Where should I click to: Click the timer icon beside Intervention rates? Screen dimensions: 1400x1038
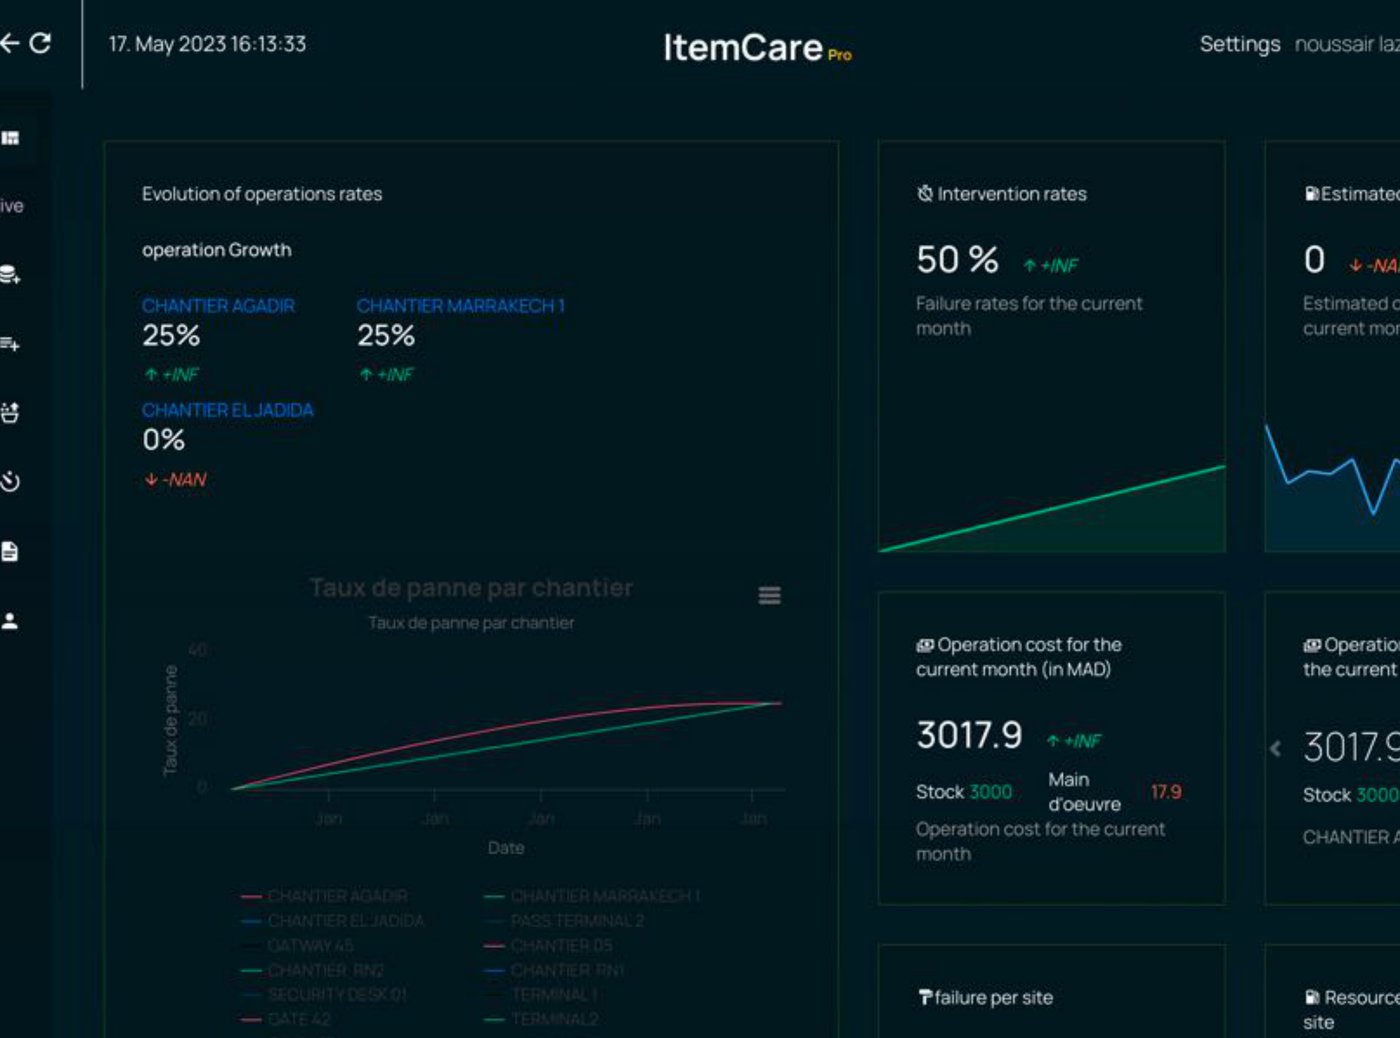[x=925, y=193]
